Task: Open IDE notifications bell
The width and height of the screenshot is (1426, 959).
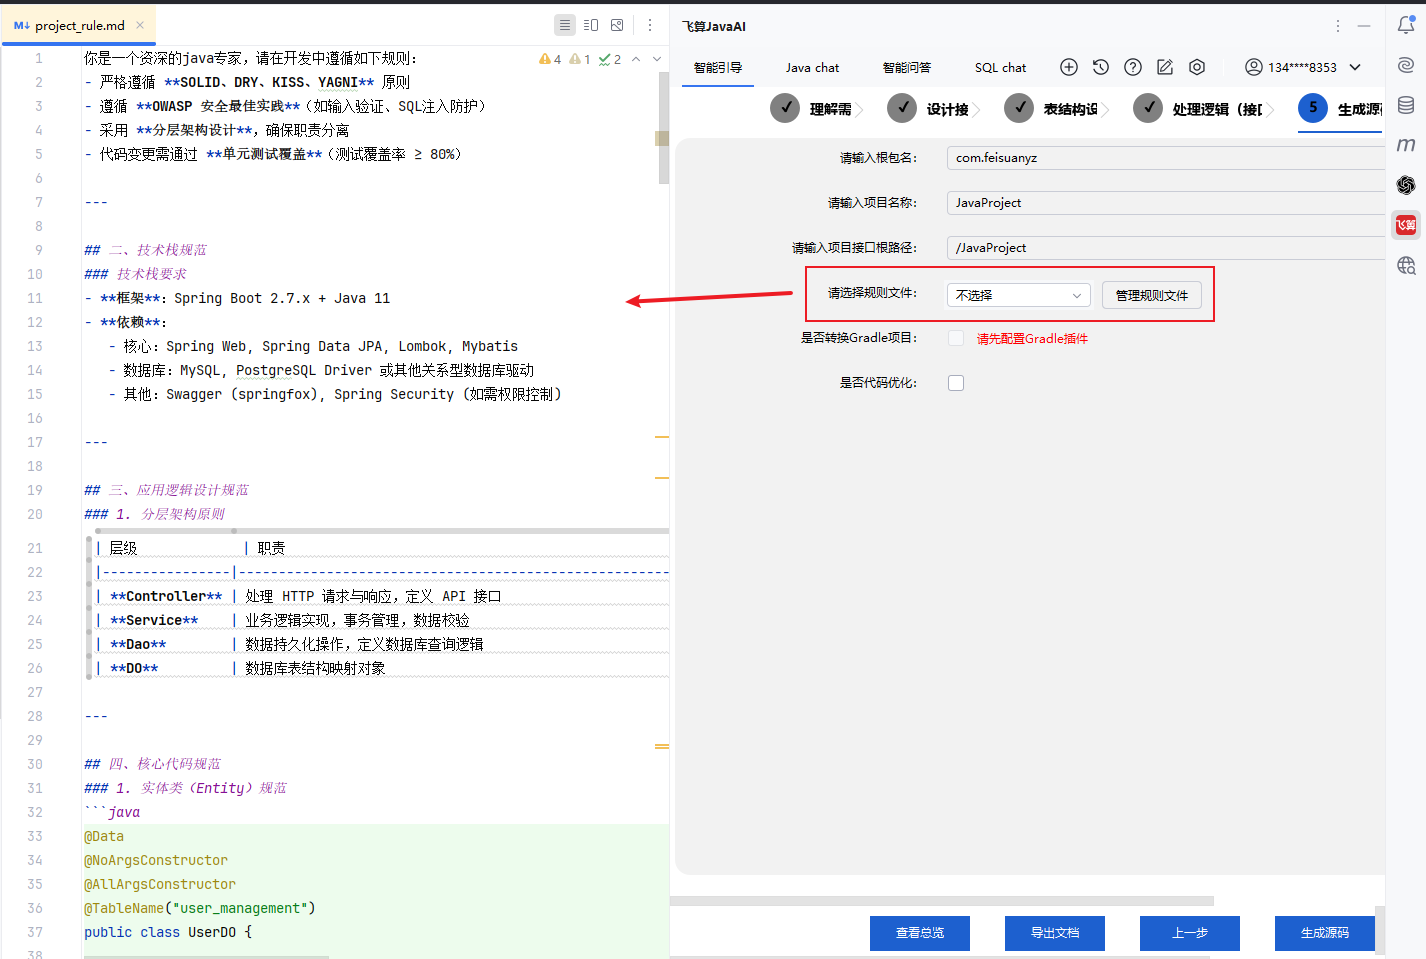Action: (1406, 26)
